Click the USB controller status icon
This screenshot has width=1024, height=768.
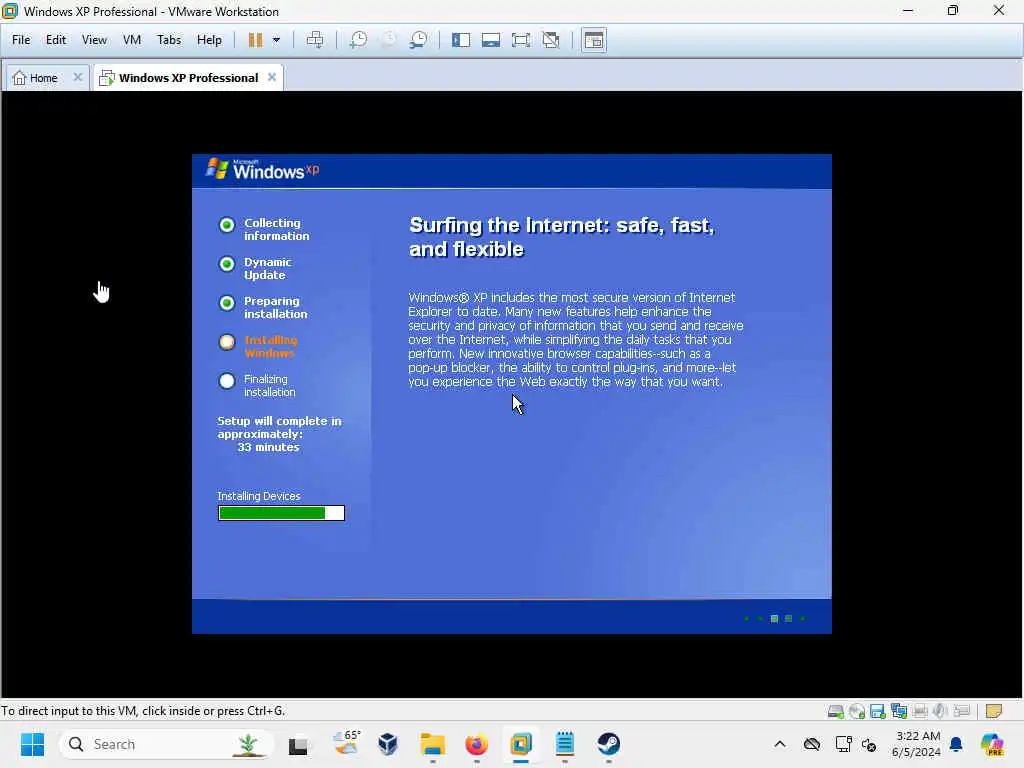click(961, 711)
